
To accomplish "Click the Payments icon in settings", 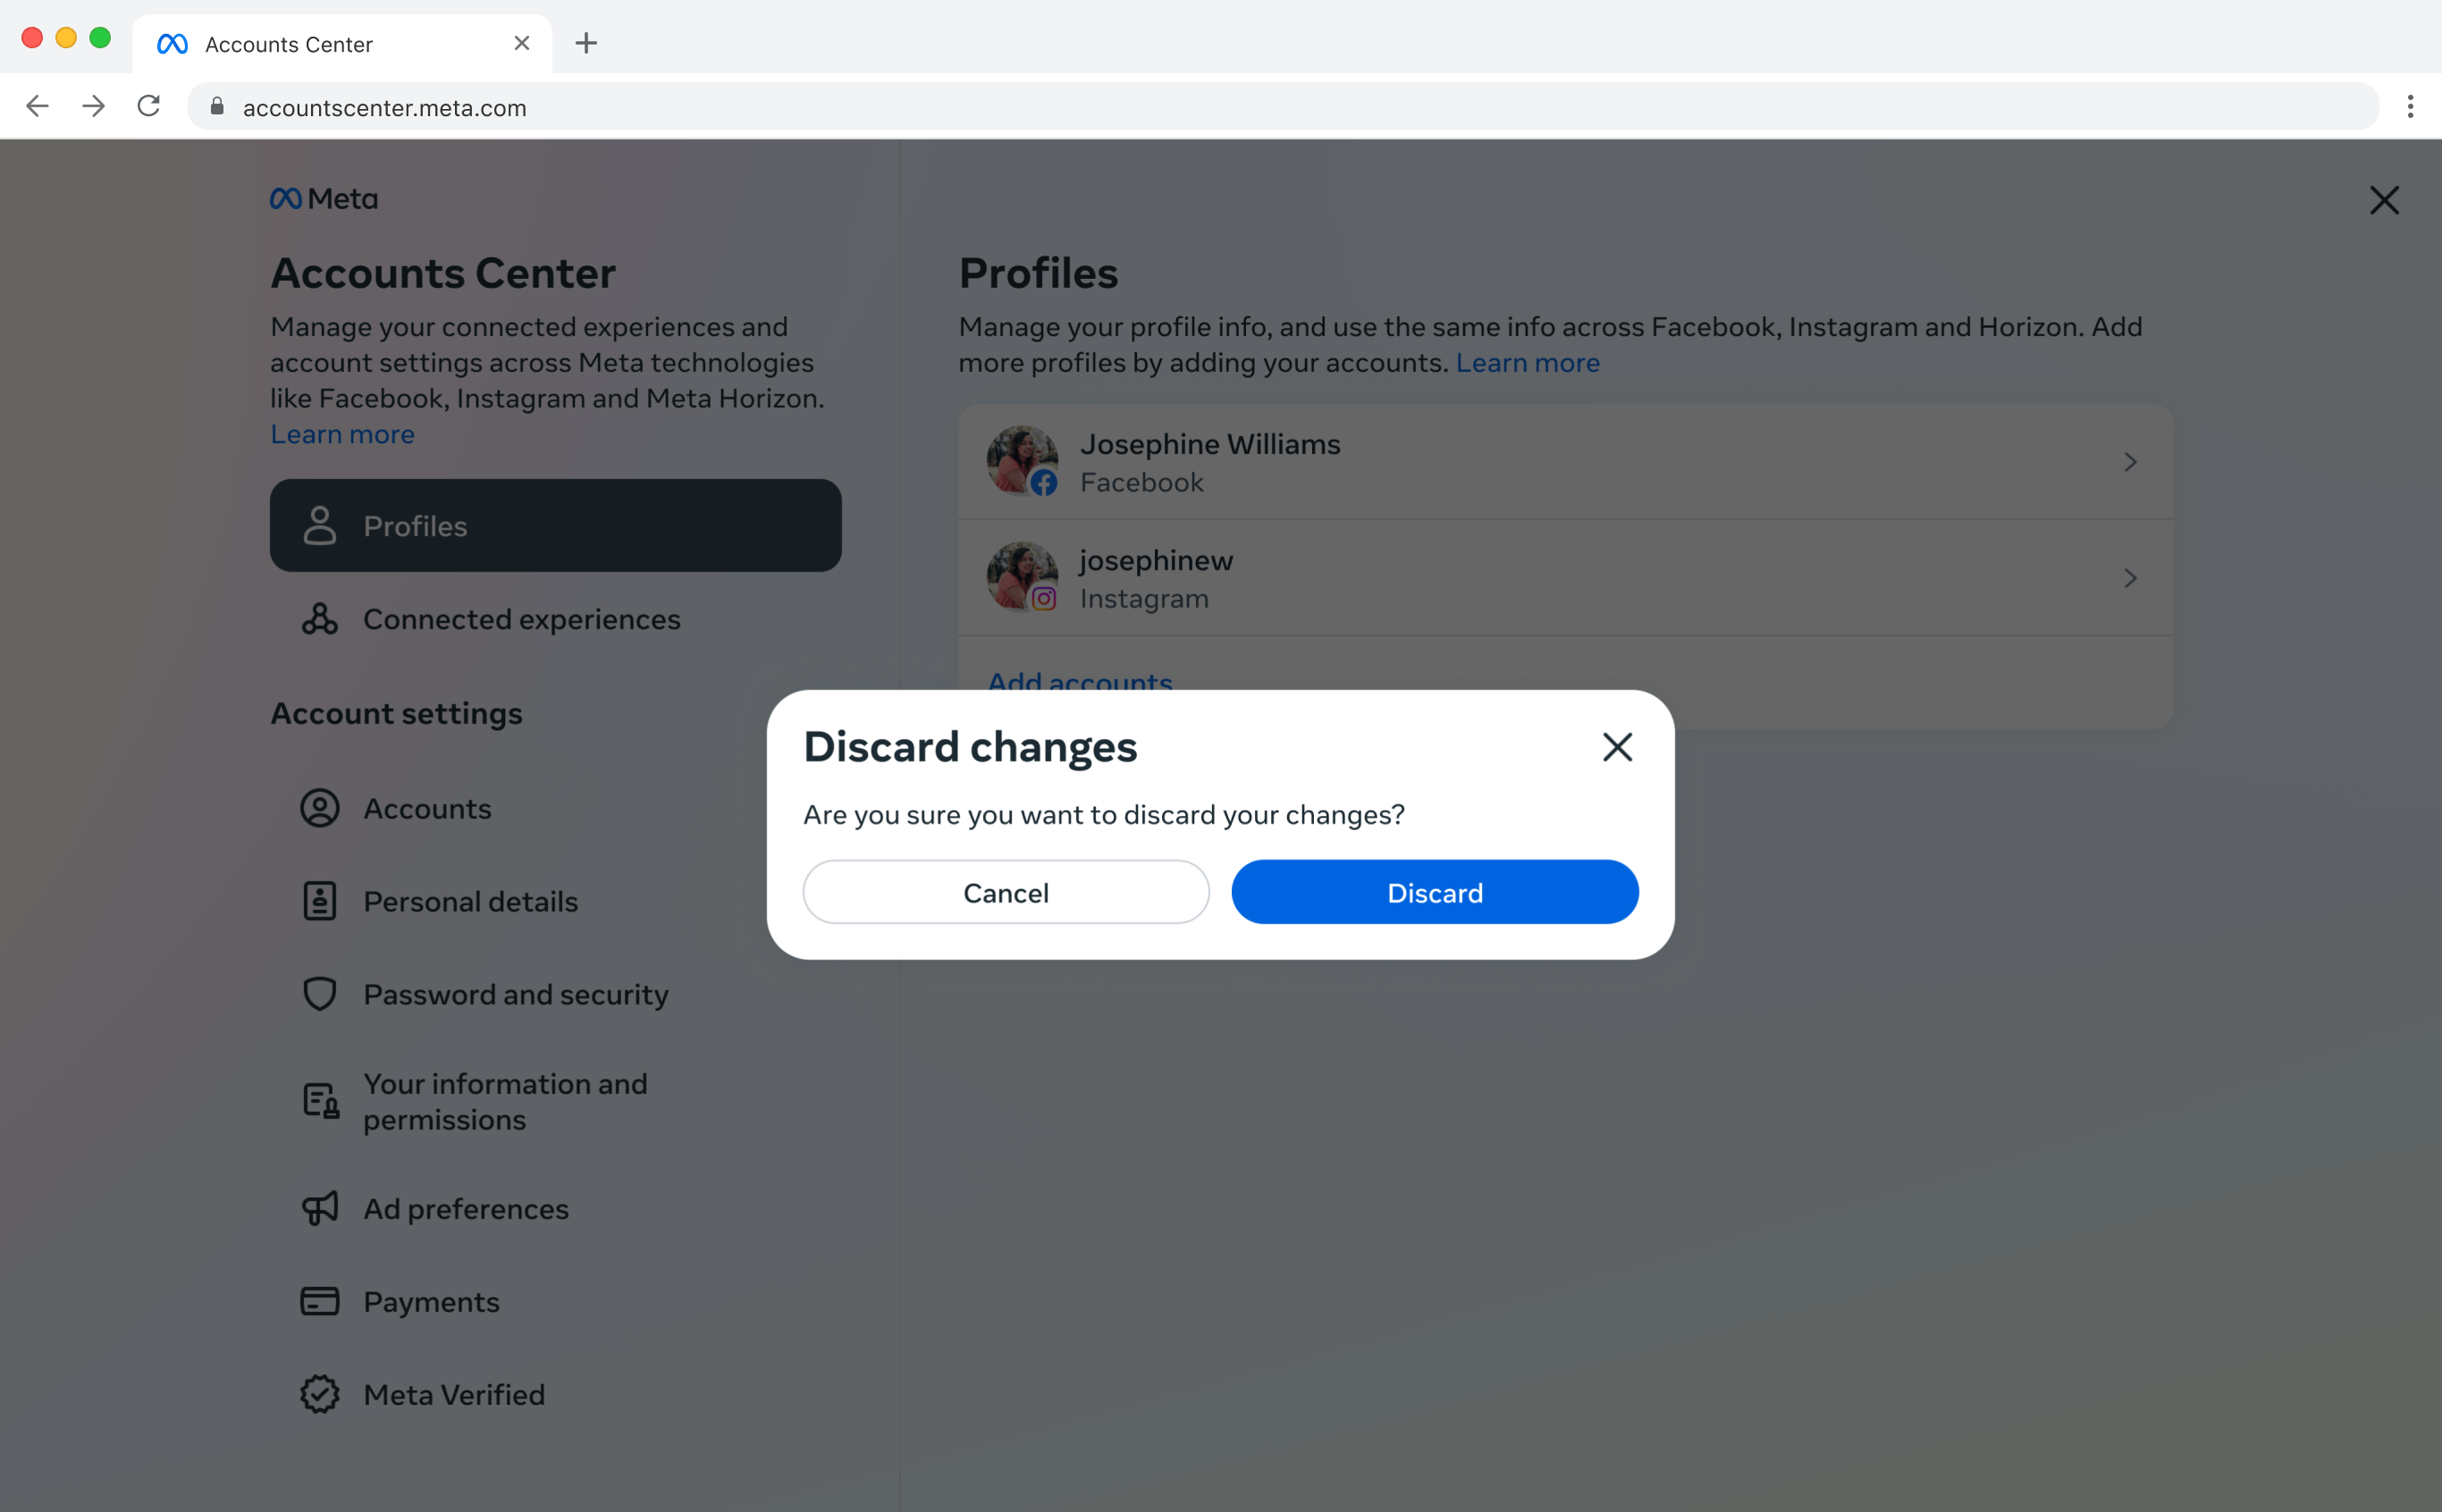I will pos(319,1301).
